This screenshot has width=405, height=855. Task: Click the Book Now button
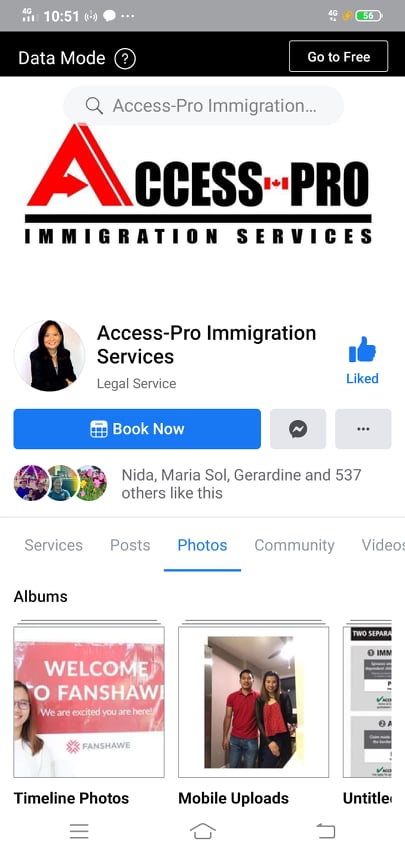point(137,429)
